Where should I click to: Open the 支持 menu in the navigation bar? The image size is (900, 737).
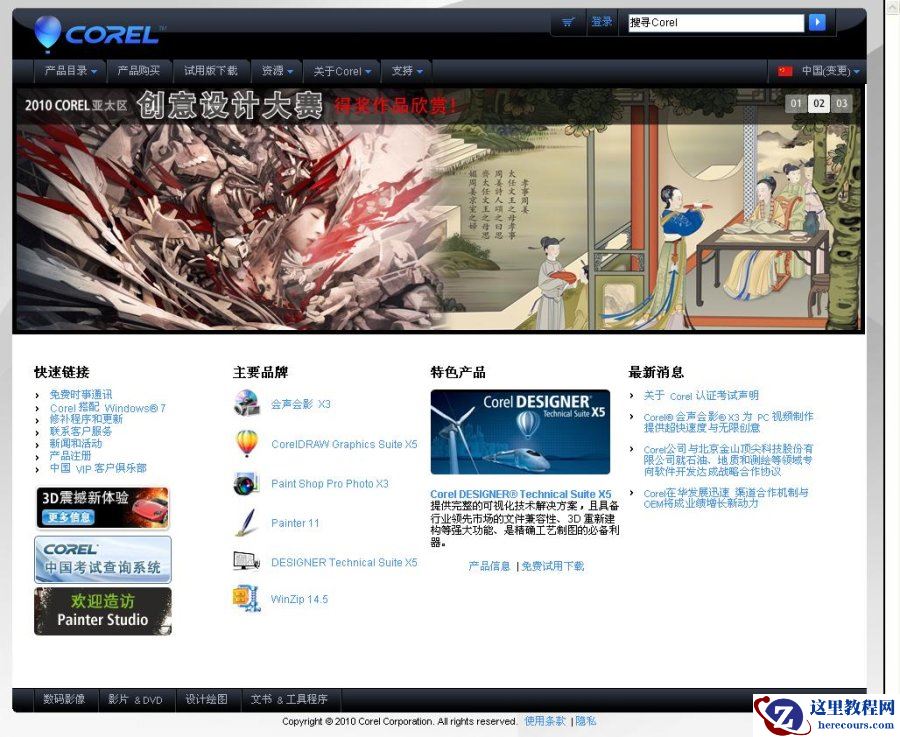click(403, 71)
